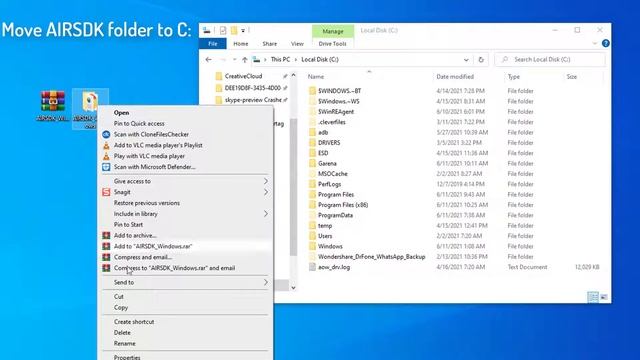Open the View ribbon tab

(x=297, y=44)
